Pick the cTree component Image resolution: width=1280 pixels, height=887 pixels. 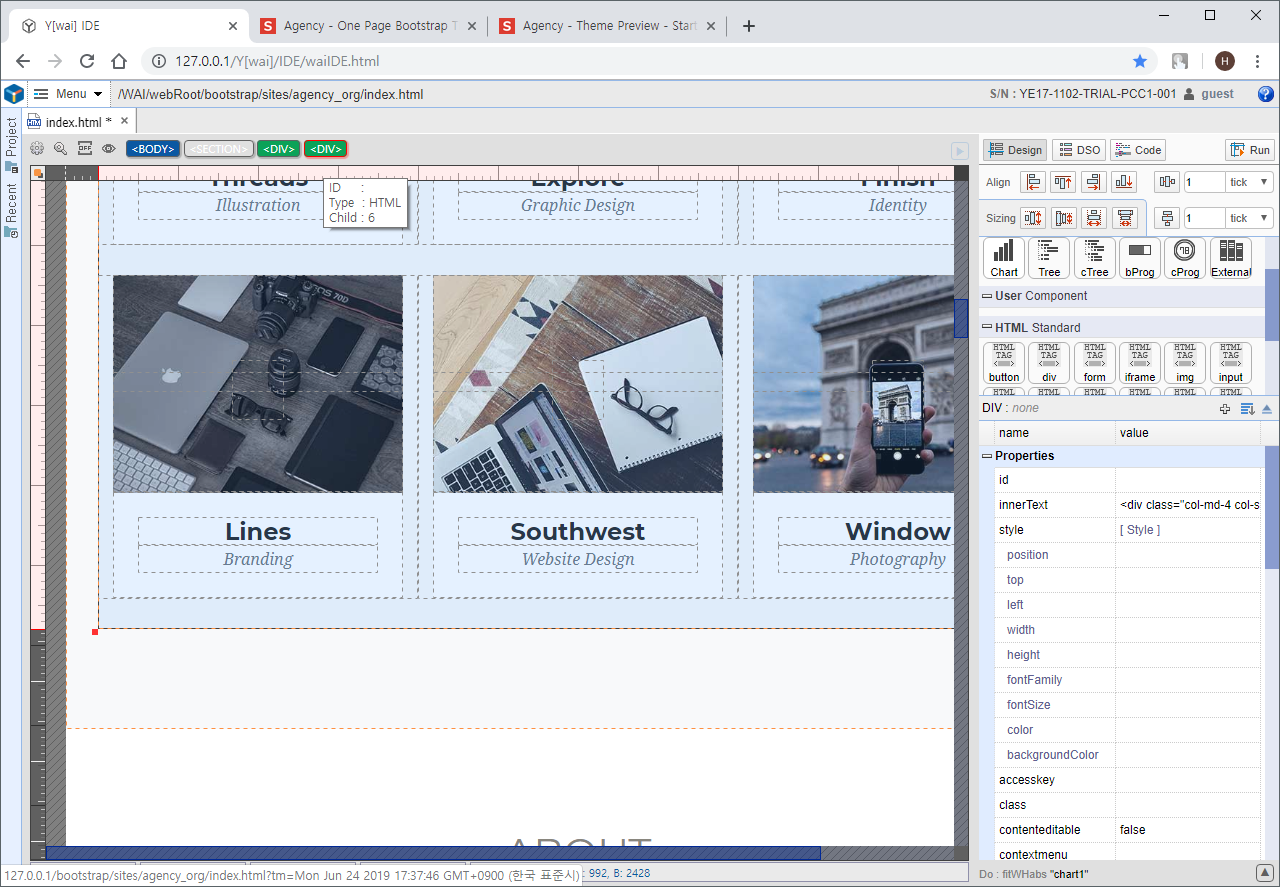[x=1094, y=258]
